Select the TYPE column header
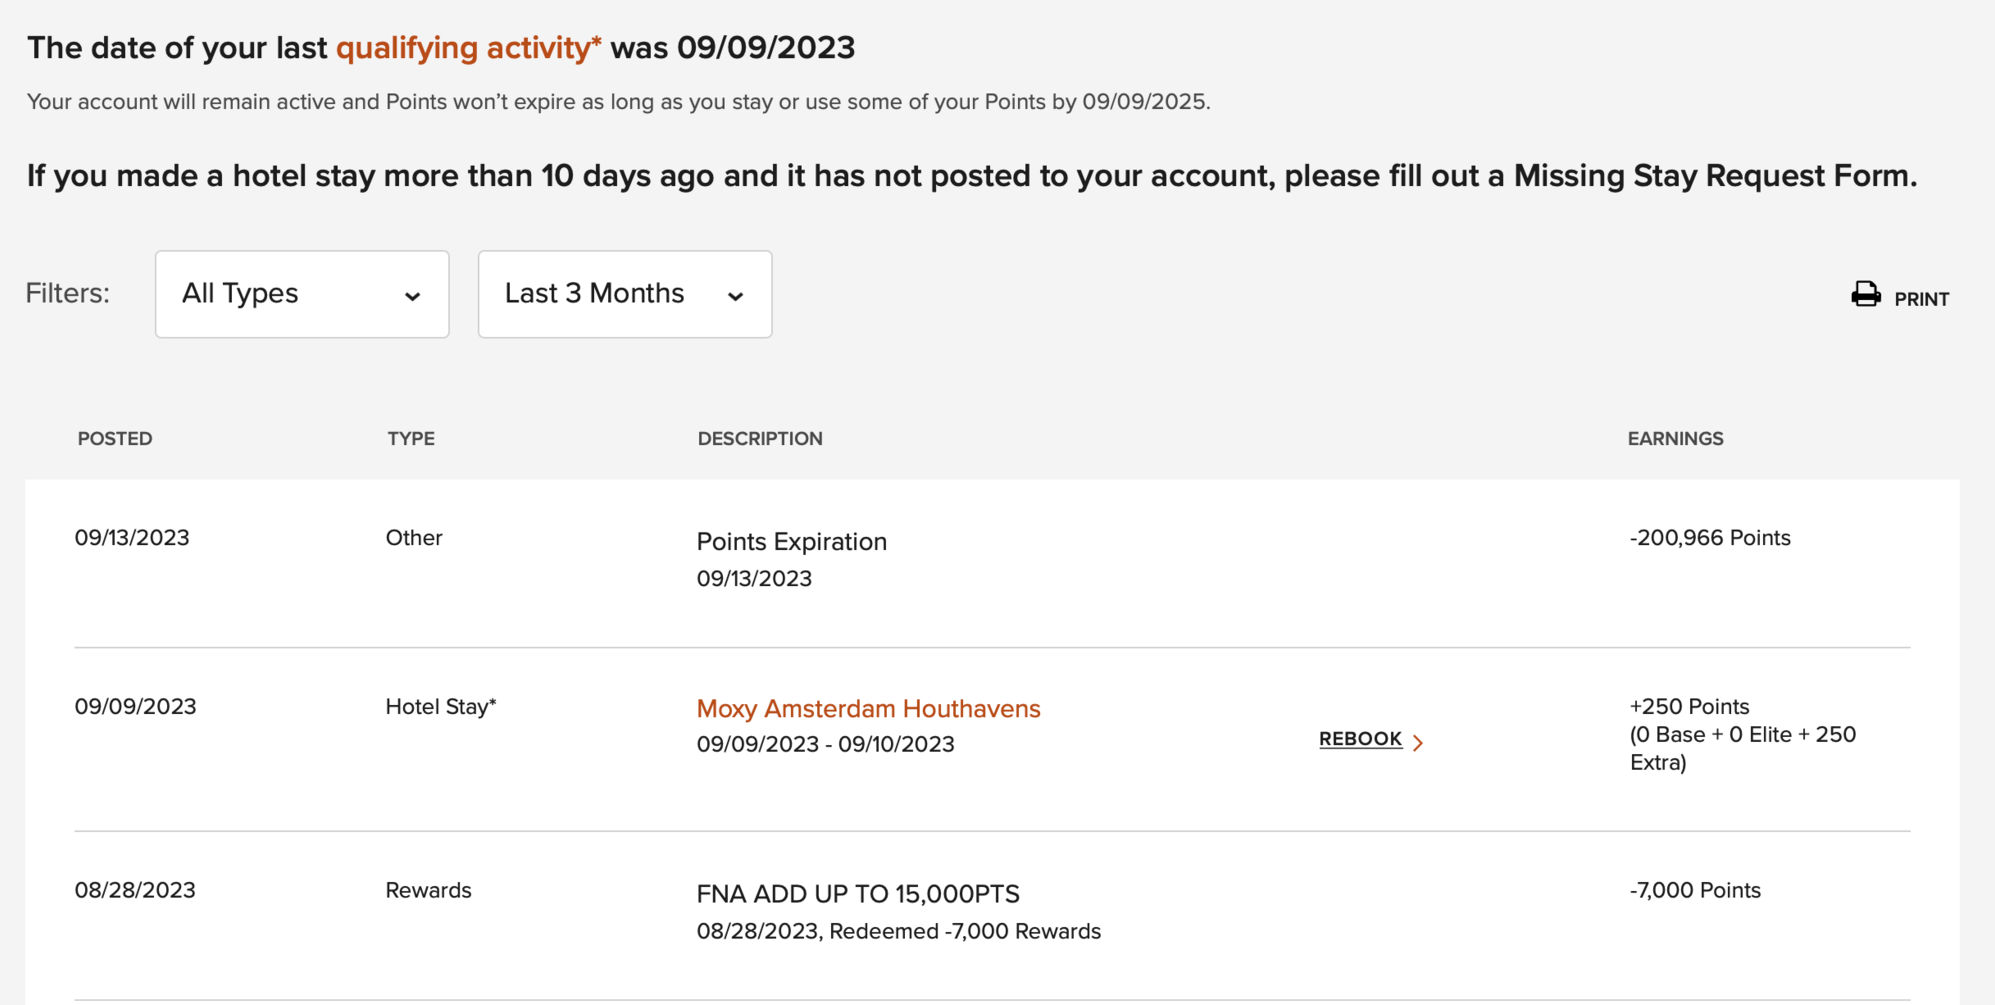The height and width of the screenshot is (1005, 1995). (x=410, y=438)
